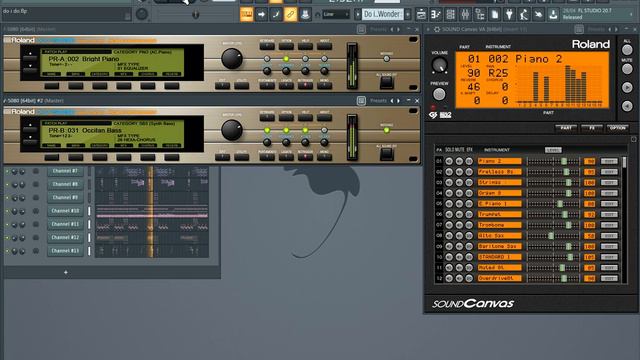Viewport: 640px width, 360px height.
Task: Click the play arrow button on Sound Canvas
Action: [627, 87]
